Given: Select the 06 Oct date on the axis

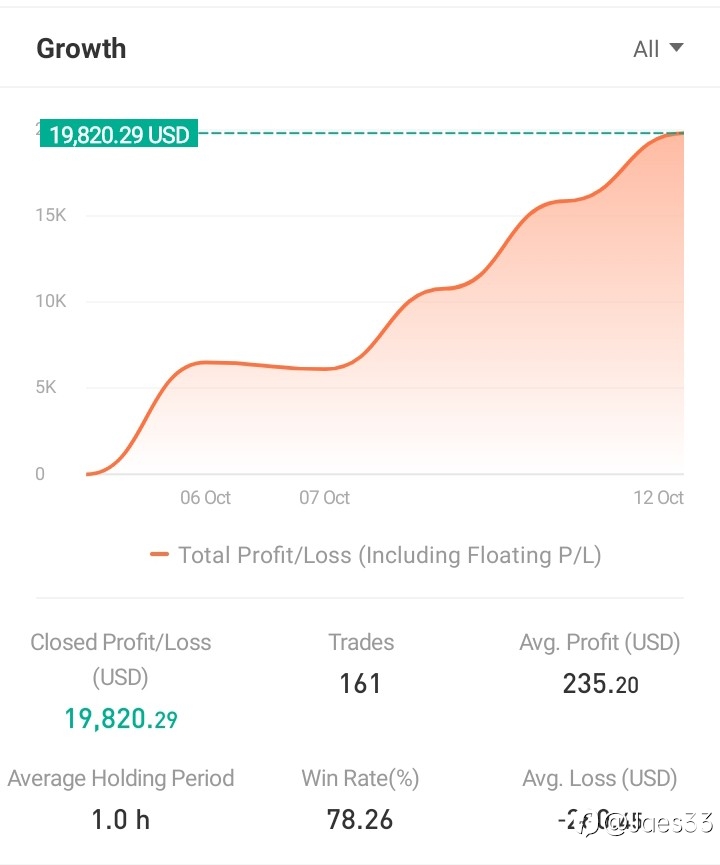Looking at the screenshot, I should click(205, 498).
